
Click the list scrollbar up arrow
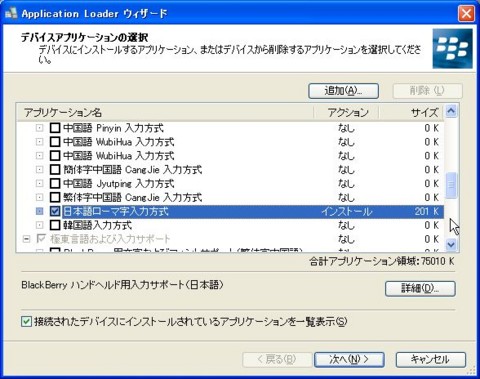click(x=451, y=111)
